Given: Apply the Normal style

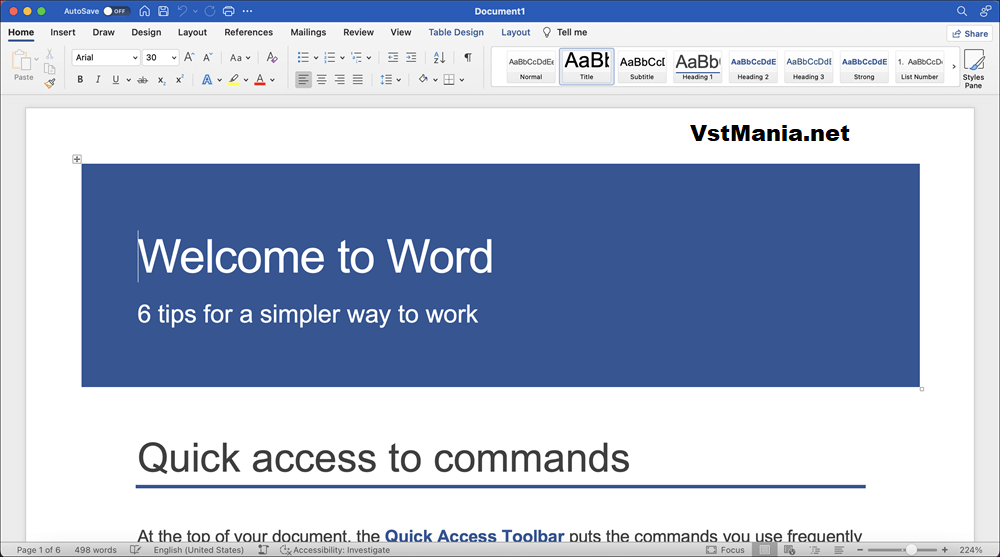Looking at the screenshot, I should click(x=531, y=66).
